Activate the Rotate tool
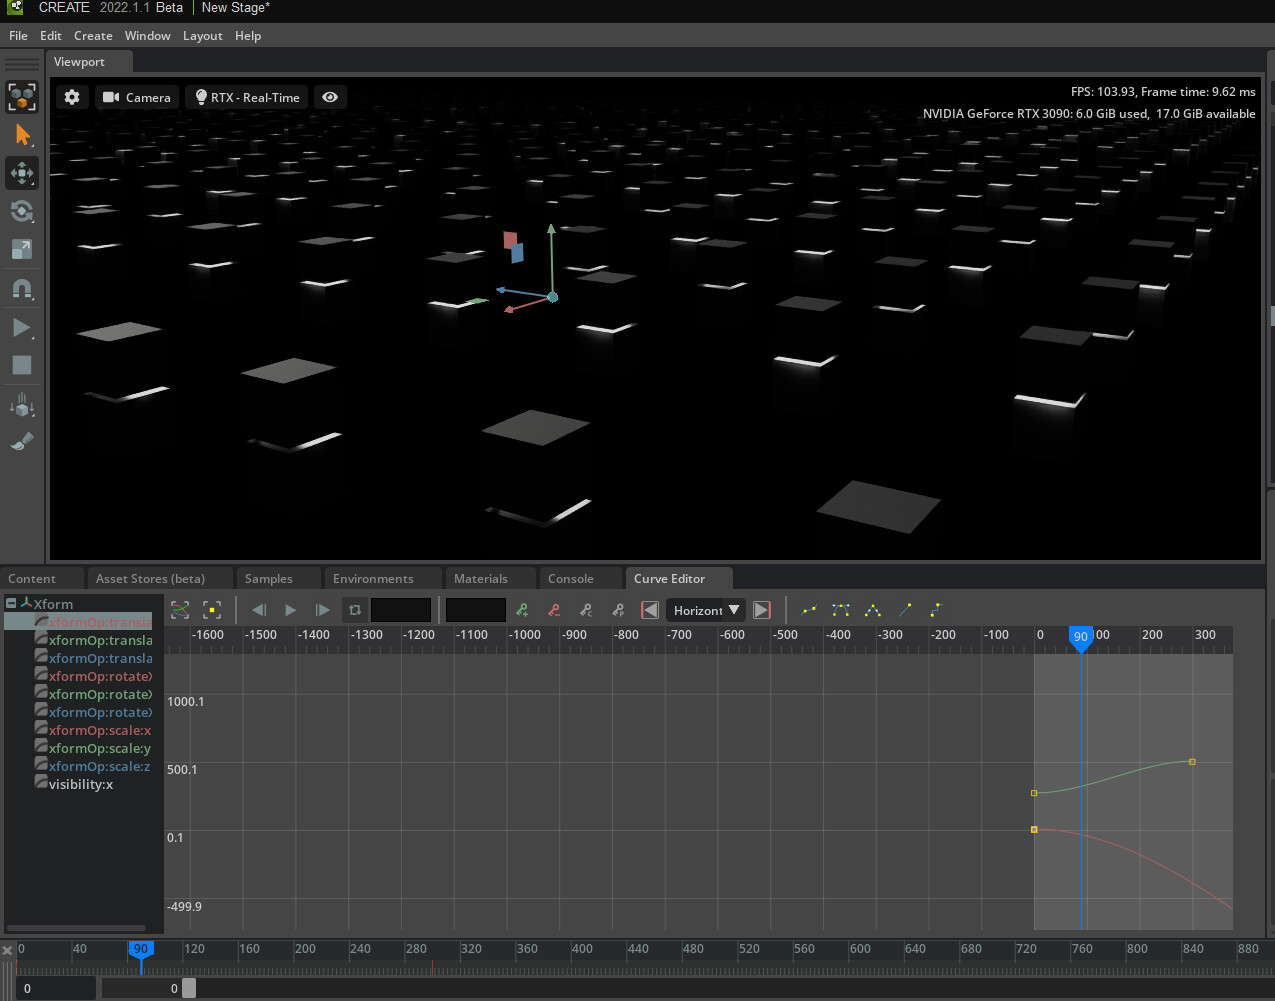Image resolution: width=1275 pixels, height=1001 pixels. tap(22, 211)
